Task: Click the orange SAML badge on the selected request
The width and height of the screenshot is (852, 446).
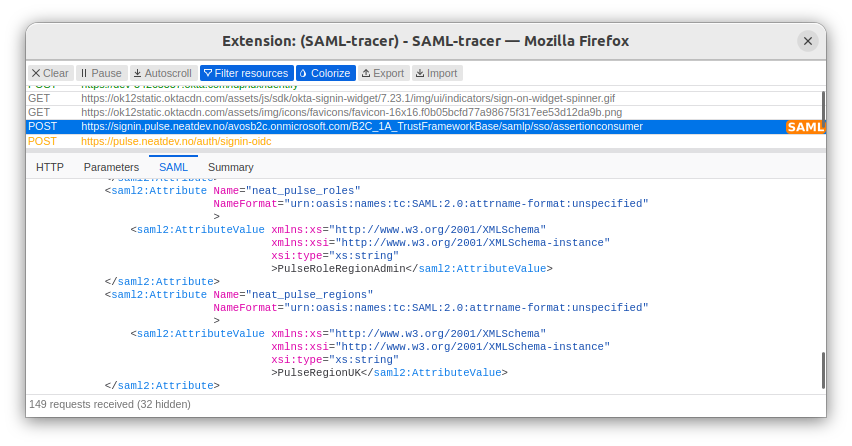Action: pos(805,127)
